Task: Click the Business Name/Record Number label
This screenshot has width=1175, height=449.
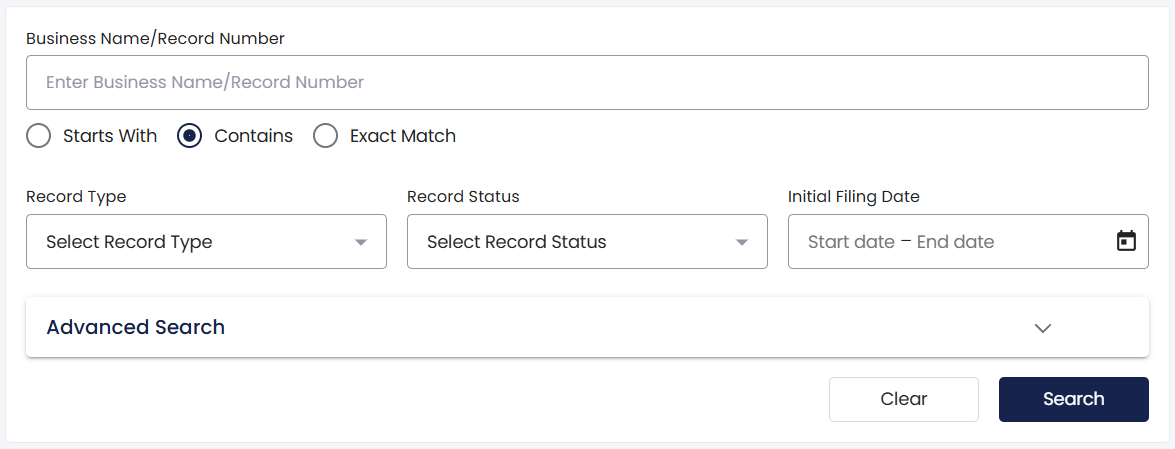Action: point(155,38)
